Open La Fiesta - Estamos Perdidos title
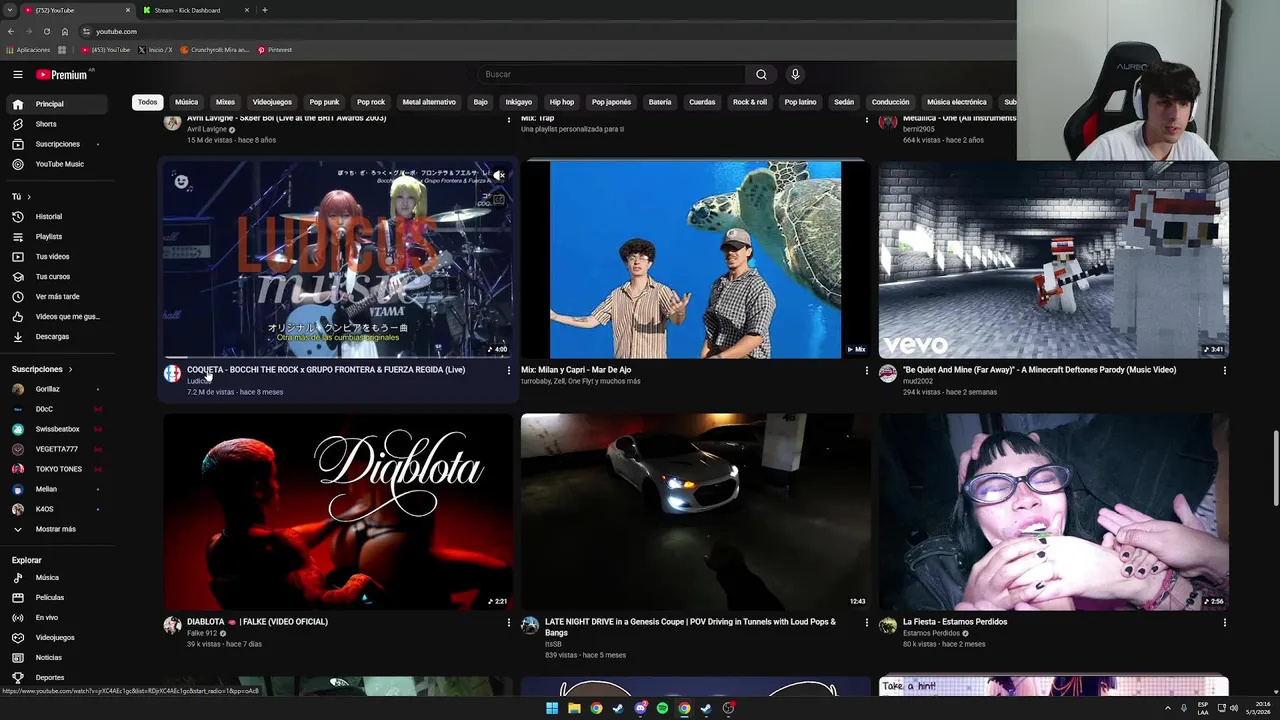1280x720 pixels. pyautogui.click(x=955, y=622)
